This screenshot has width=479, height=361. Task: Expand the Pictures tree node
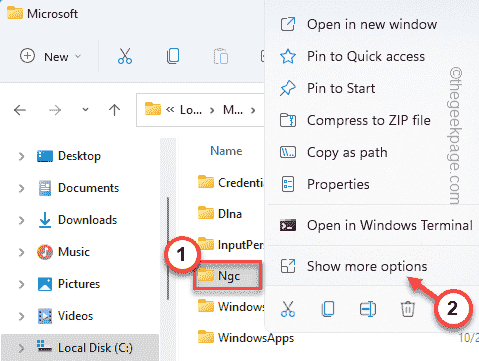click(x=21, y=284)
